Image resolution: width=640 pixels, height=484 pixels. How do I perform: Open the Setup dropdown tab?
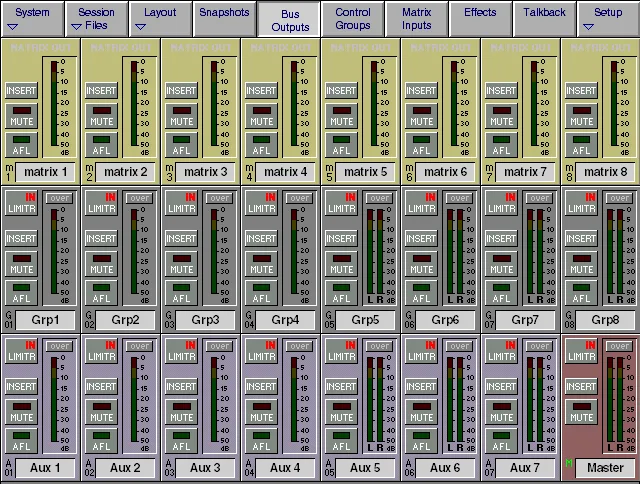(x=609, y=19)
